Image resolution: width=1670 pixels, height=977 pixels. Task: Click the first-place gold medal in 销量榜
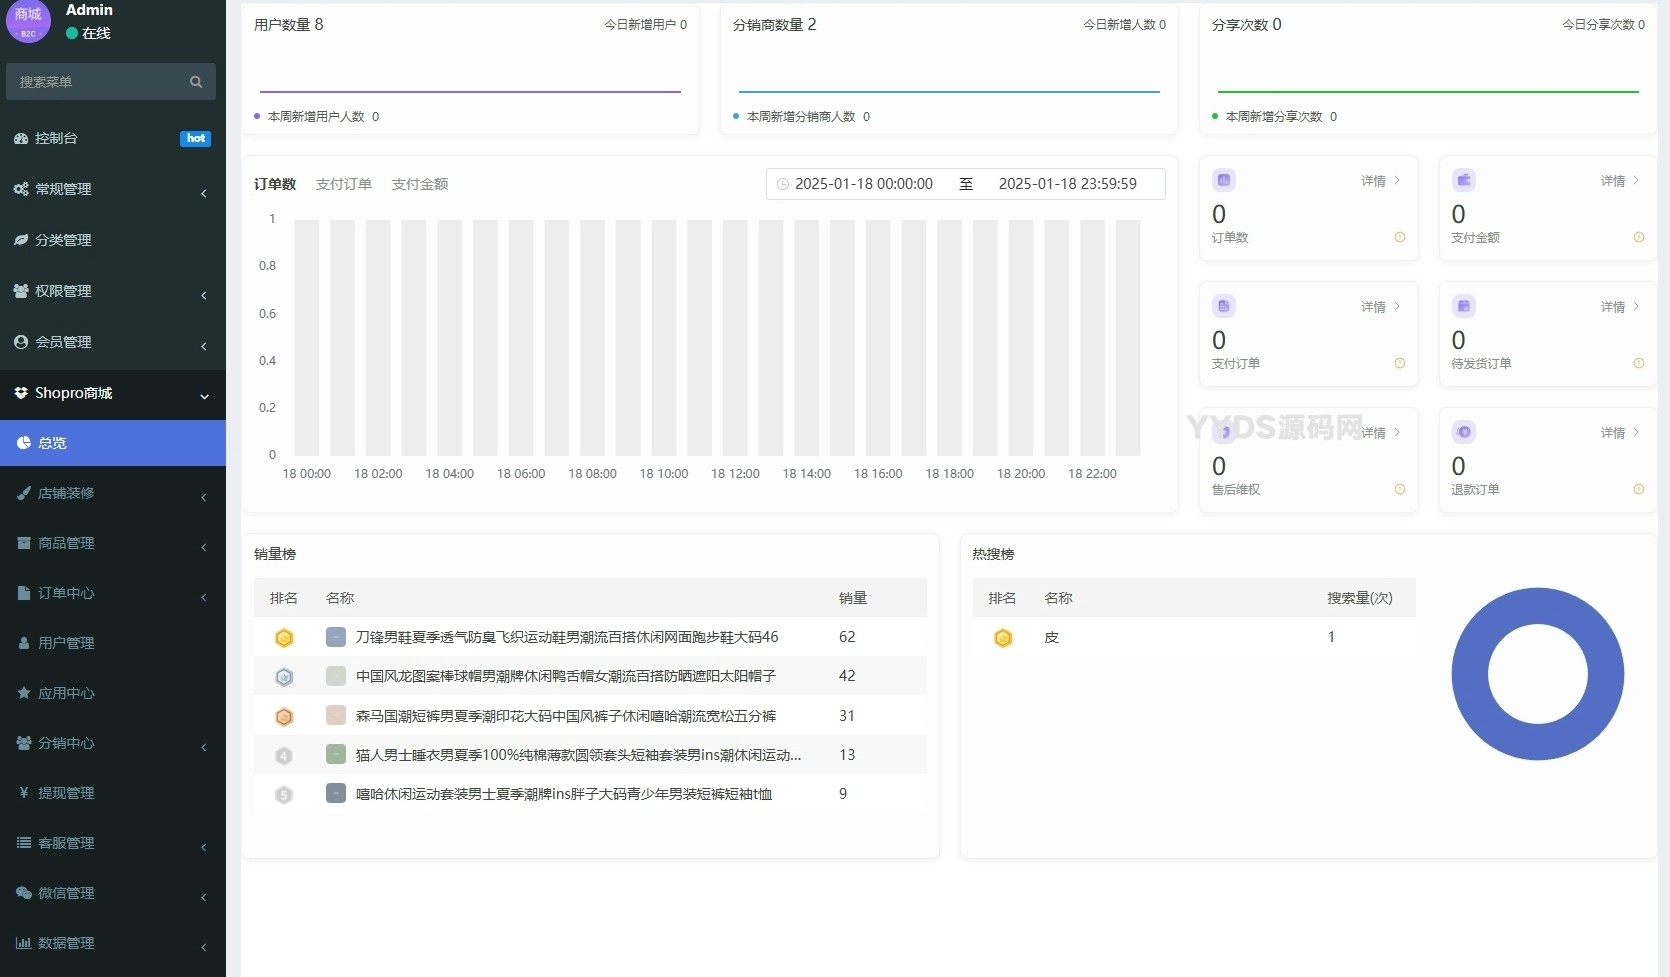pos(284,638)
